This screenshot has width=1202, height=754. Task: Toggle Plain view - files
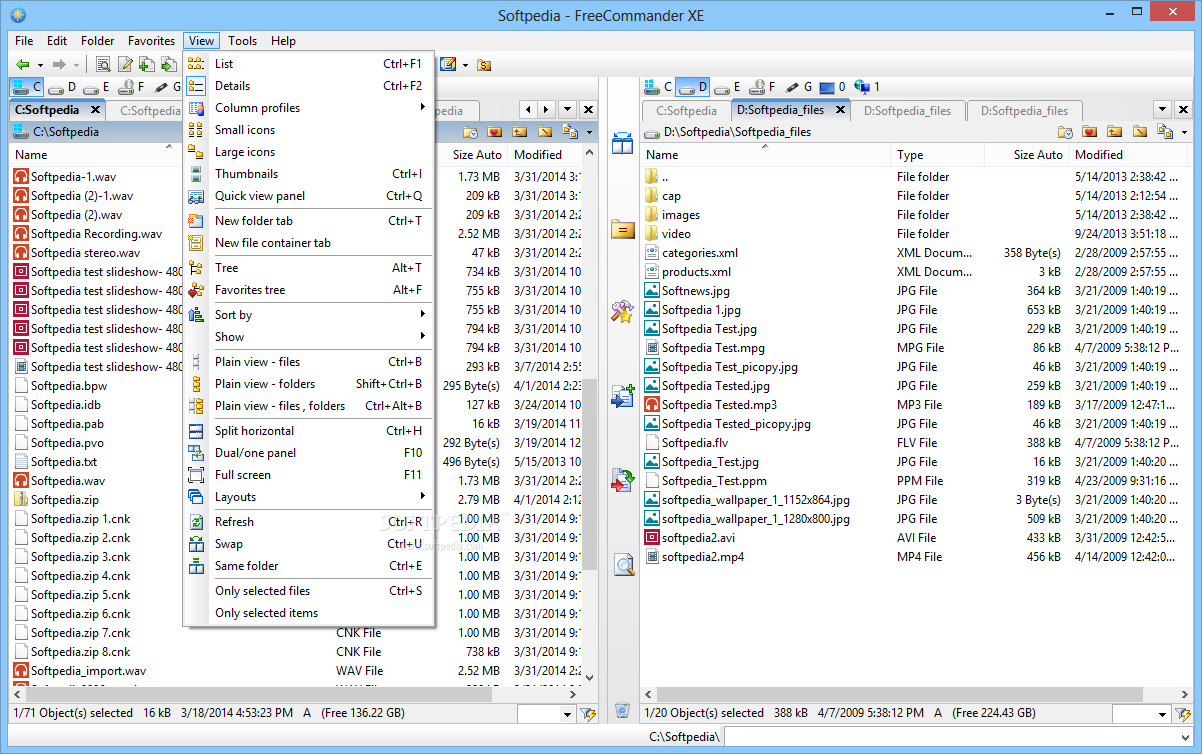[x=309, y=362]
